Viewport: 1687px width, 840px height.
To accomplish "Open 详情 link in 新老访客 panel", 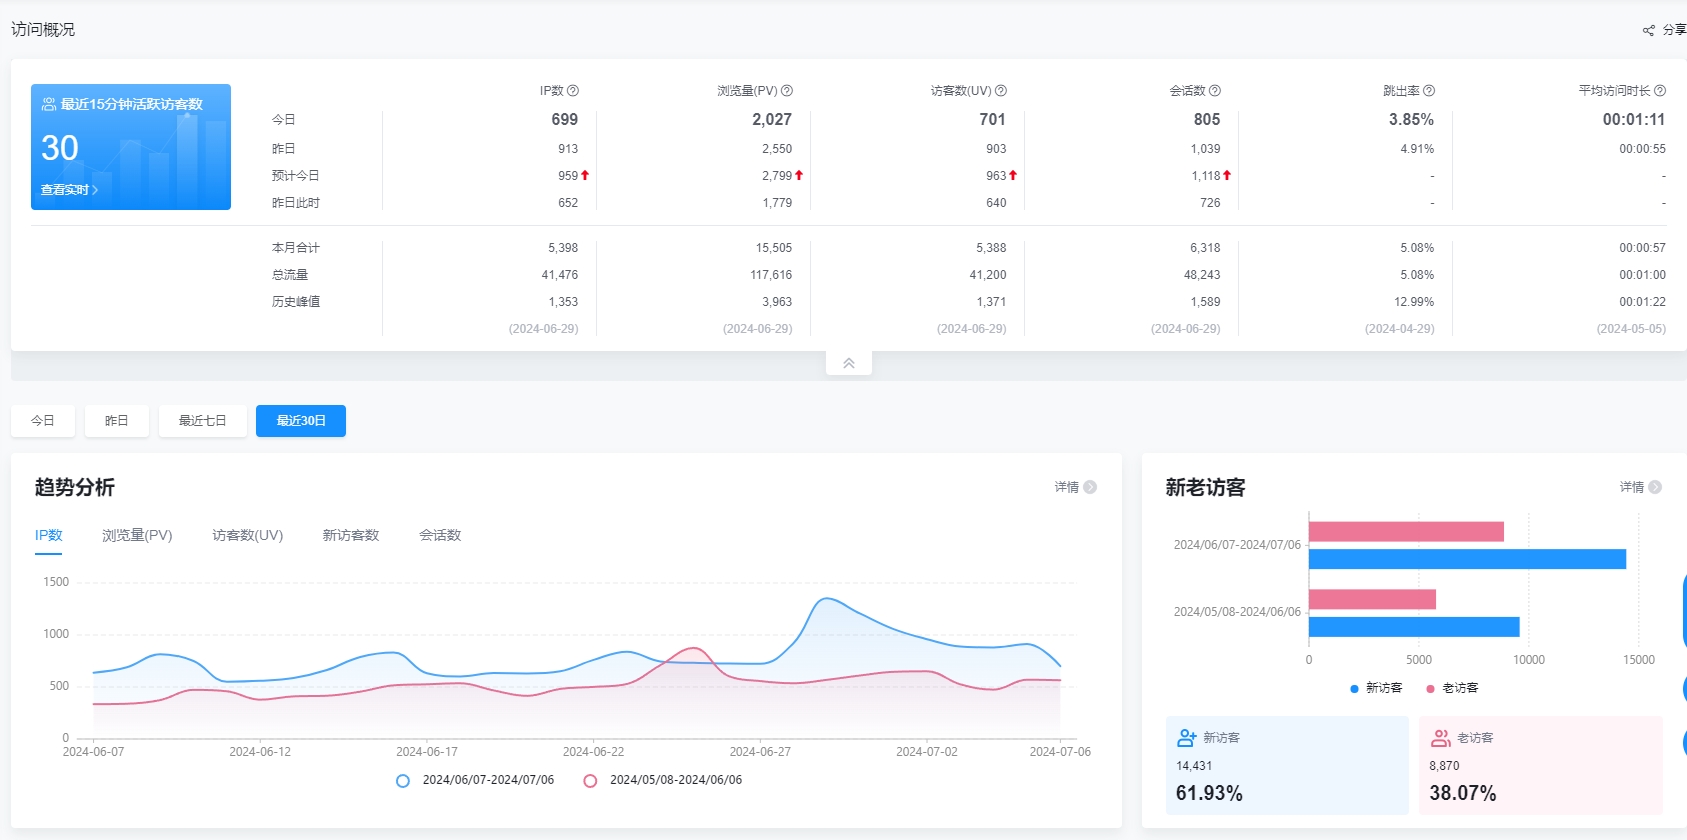I will click(1641, 487).
